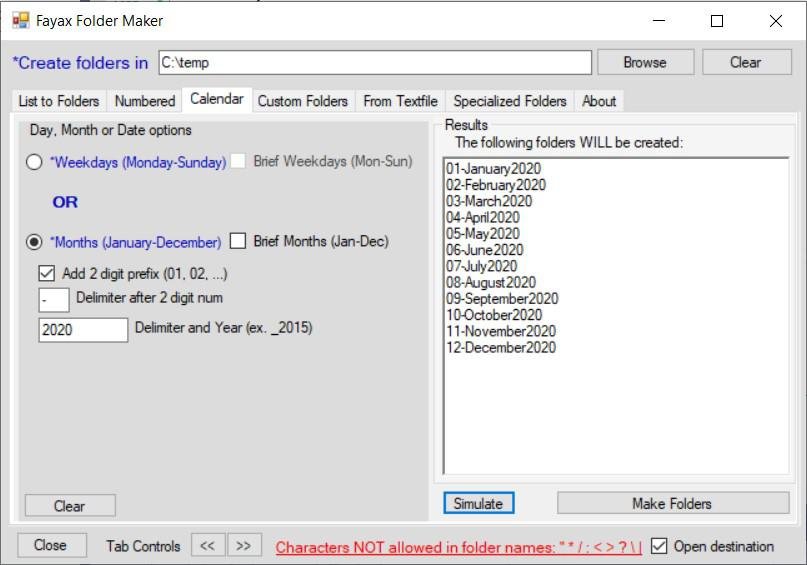Click Simulate to preview folders
The width and height of the screenshot is (807, 565).
coord(479,503)
